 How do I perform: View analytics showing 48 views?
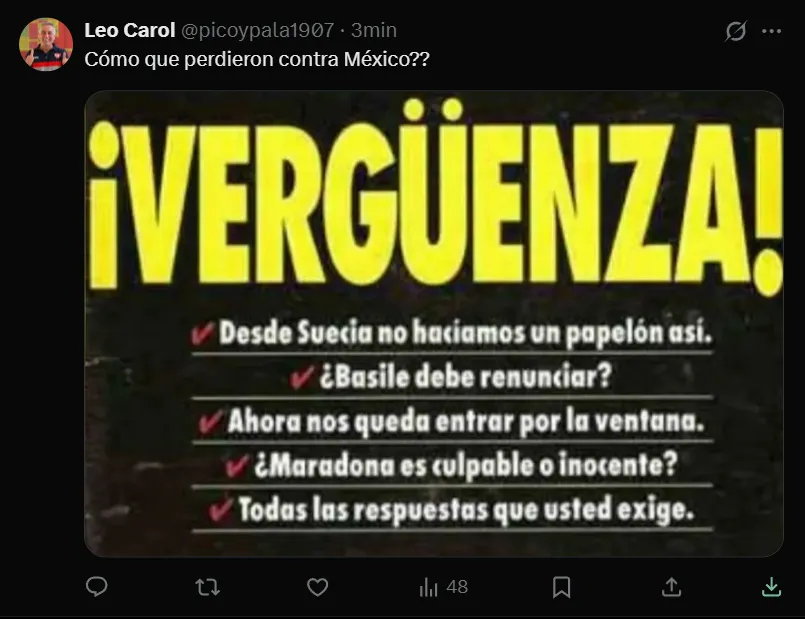coord(443,587)
